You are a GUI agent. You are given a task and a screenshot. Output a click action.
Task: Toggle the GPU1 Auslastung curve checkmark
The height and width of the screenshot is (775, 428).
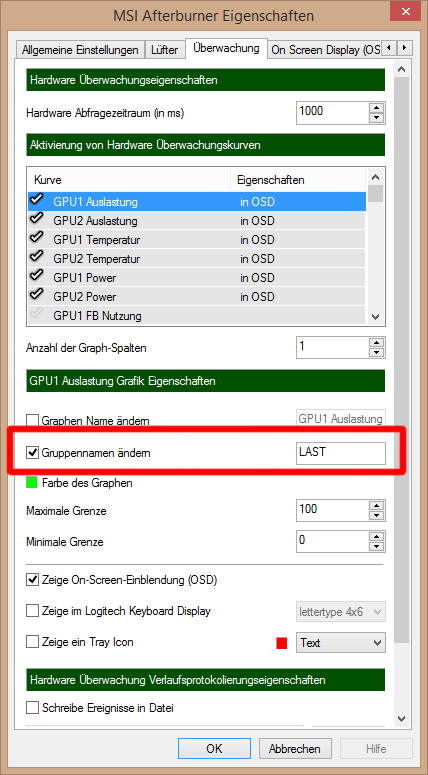[37, 200]
